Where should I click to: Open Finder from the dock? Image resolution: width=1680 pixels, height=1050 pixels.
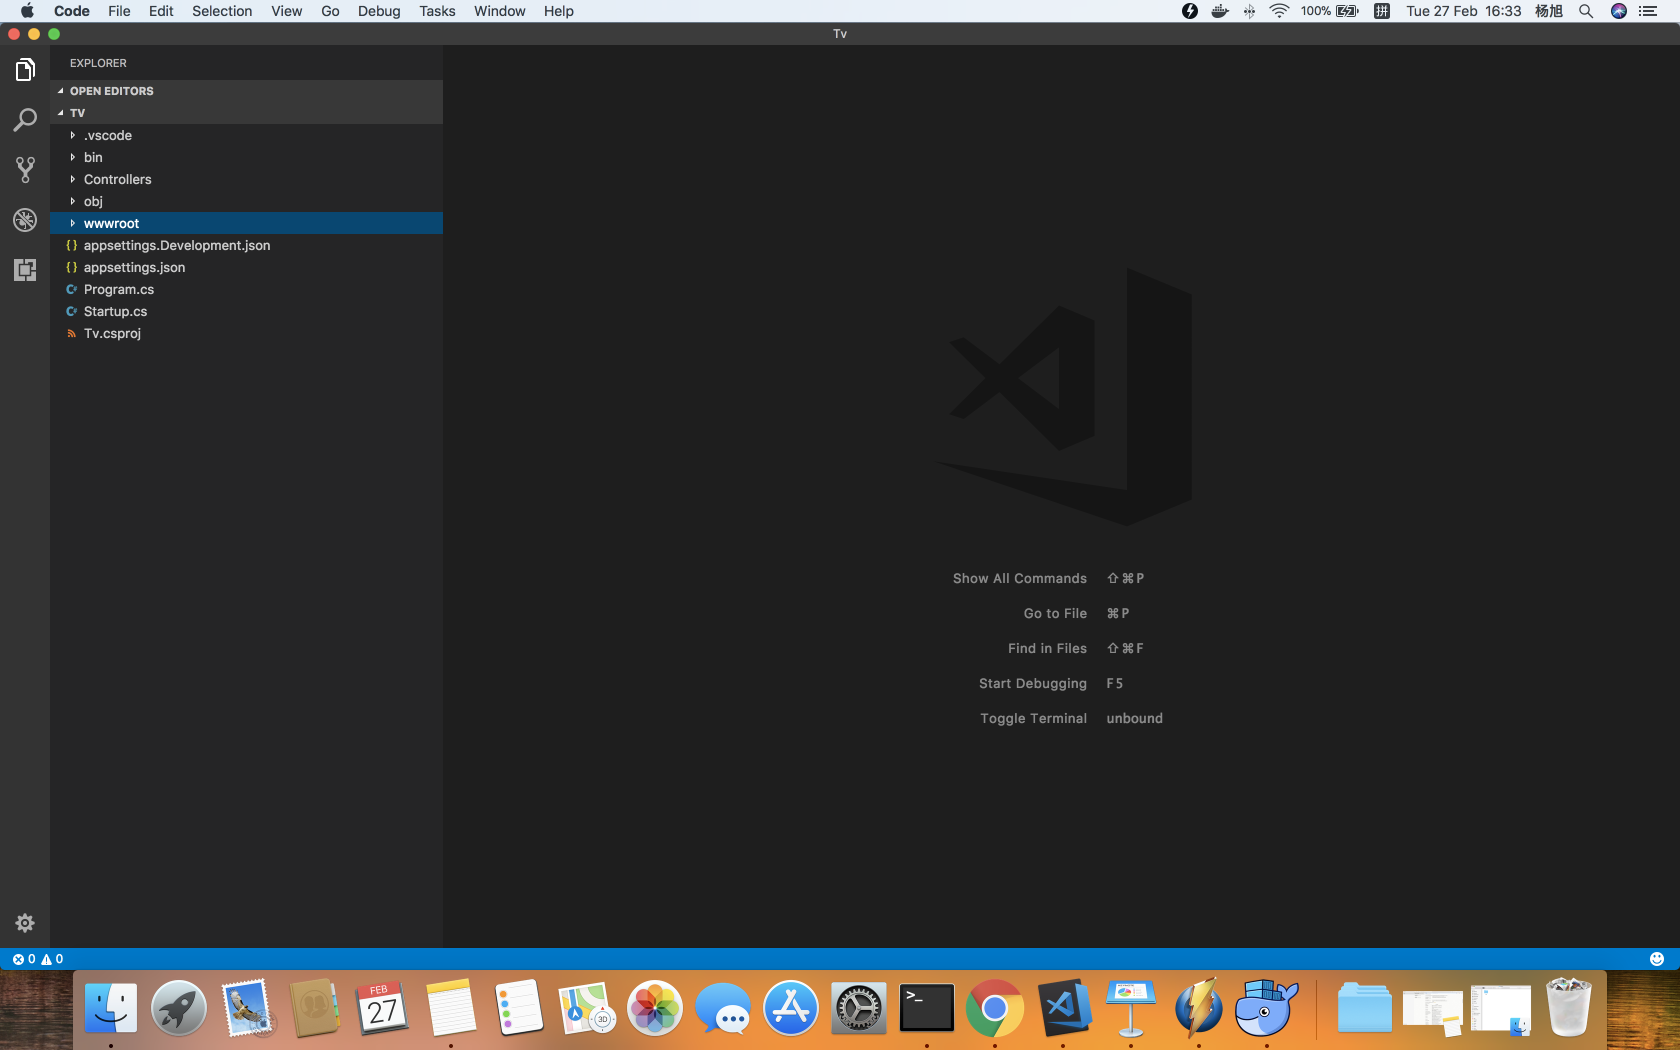click(111, 1008)
